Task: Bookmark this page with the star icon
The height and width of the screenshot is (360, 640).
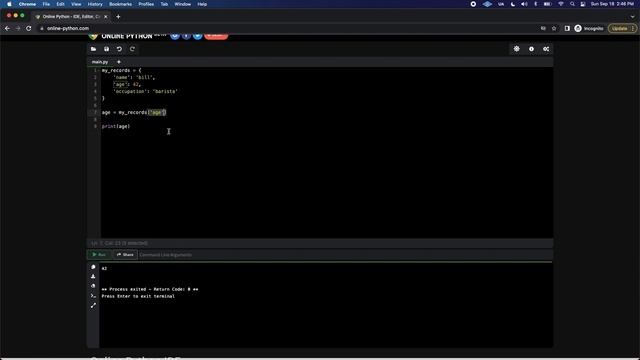Action: (x=554, y=29)
